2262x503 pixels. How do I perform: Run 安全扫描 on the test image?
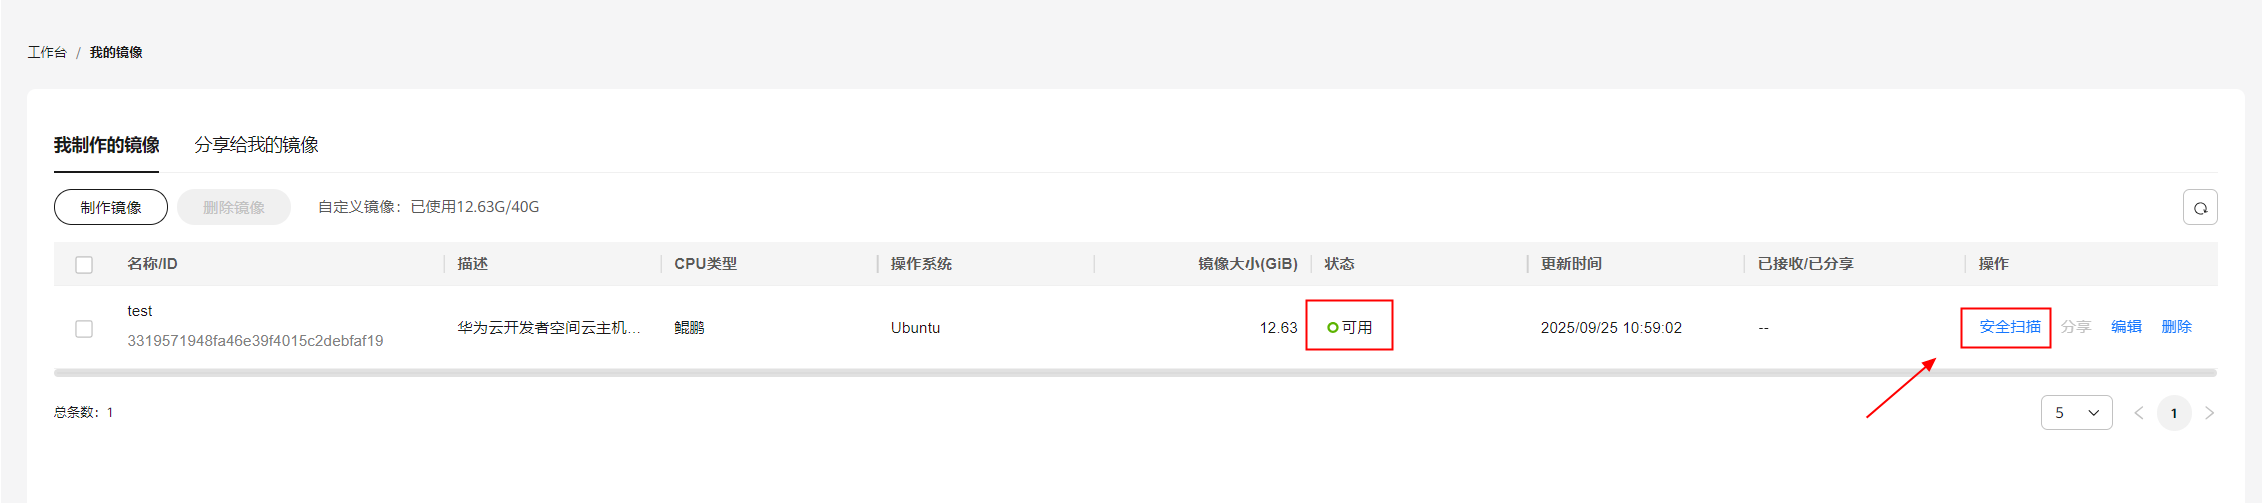pyautogui.click(x=2010, y=327)
